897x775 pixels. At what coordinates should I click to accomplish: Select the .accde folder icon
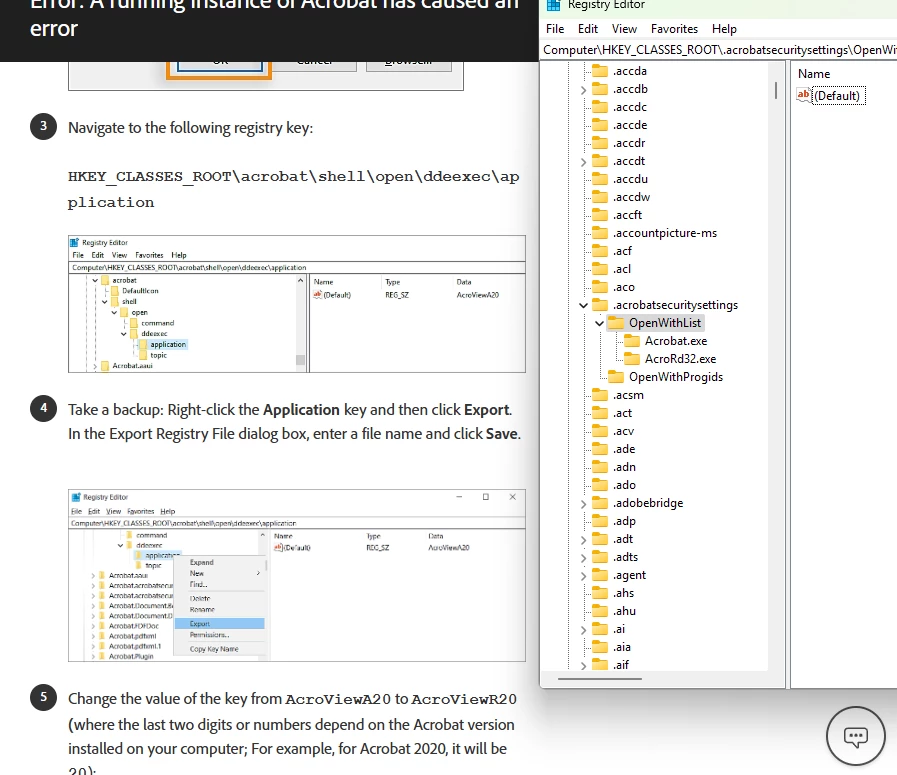tap(600, 125)
